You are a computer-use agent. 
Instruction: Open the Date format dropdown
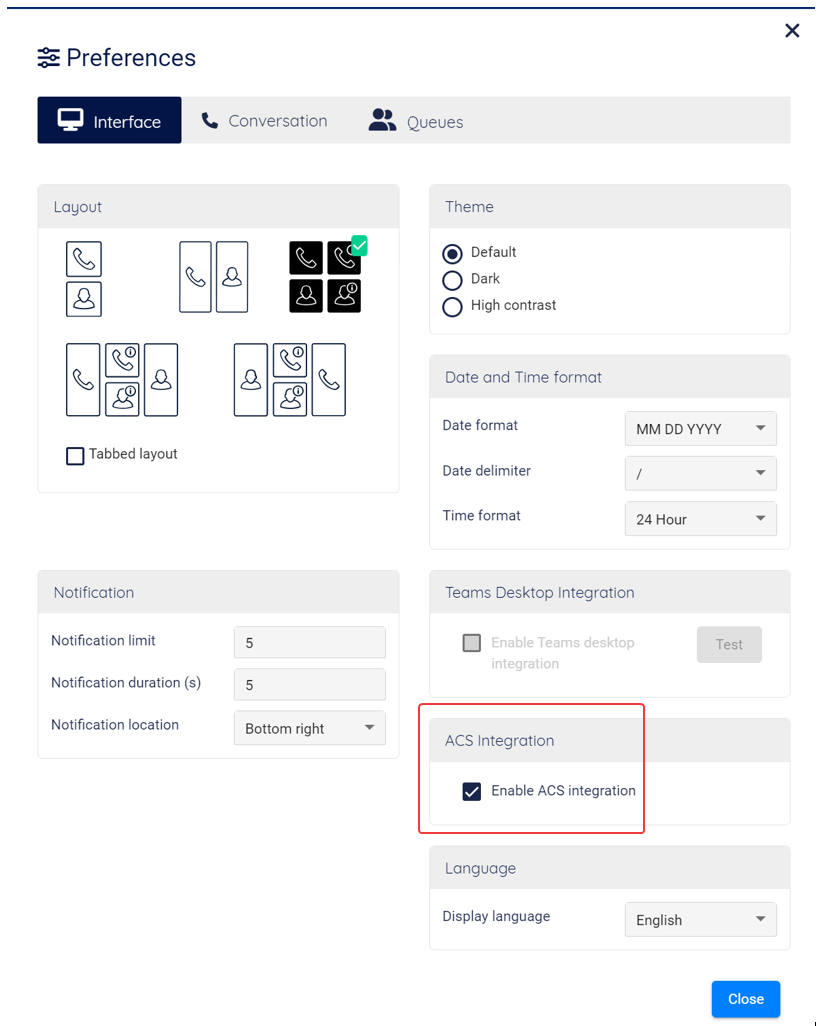tap(700, 429)
